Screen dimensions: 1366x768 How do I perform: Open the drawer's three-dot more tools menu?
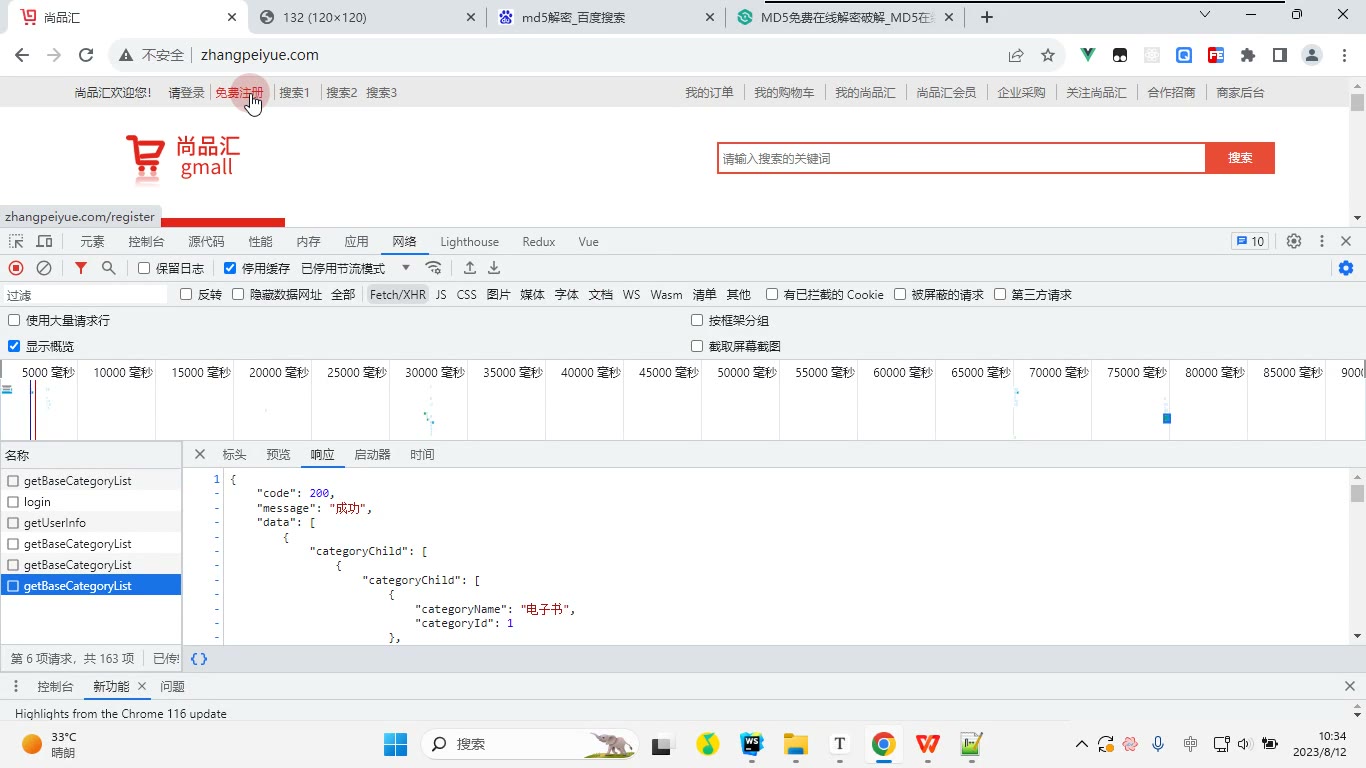[x=16, y=686]
